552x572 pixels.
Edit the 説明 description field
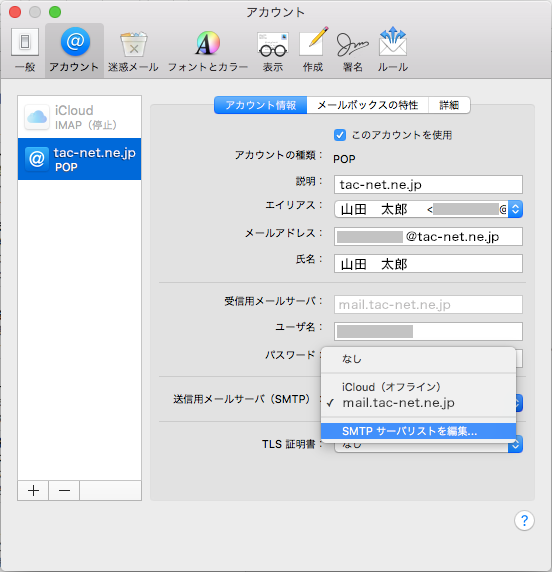(428, 185)
